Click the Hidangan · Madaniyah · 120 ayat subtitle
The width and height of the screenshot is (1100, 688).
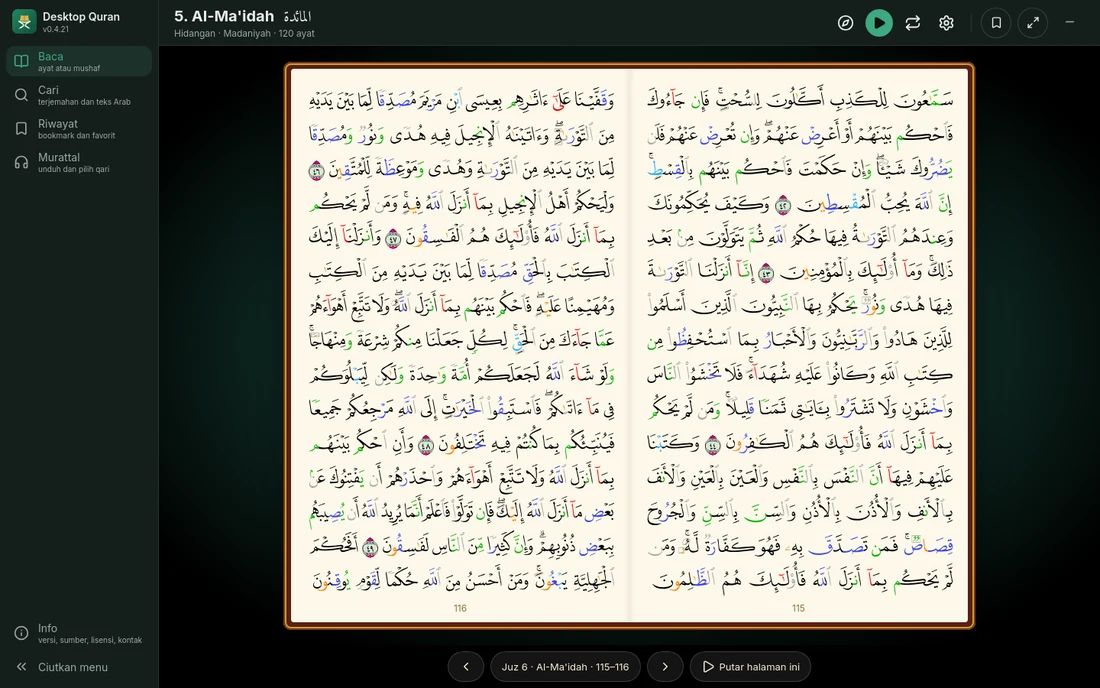click(244, 34)
